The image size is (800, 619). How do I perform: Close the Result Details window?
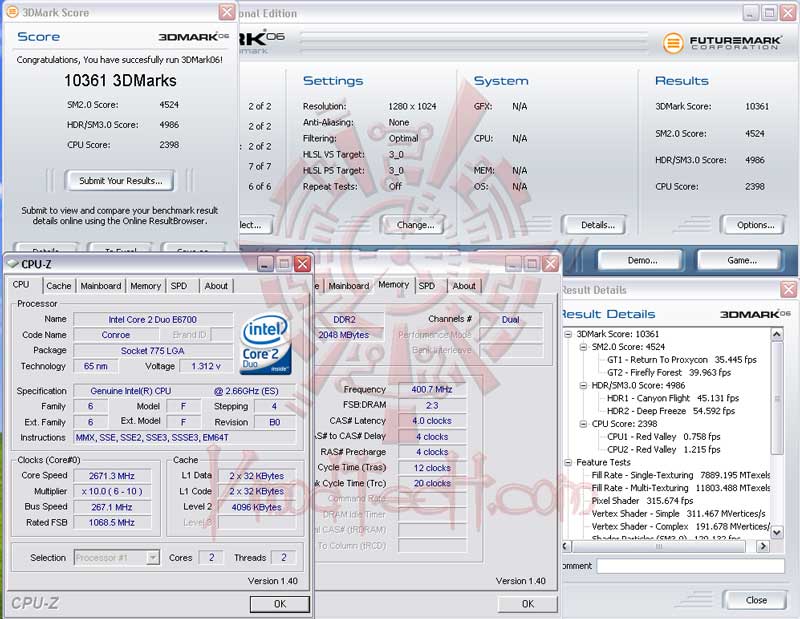tap(788, 289)
